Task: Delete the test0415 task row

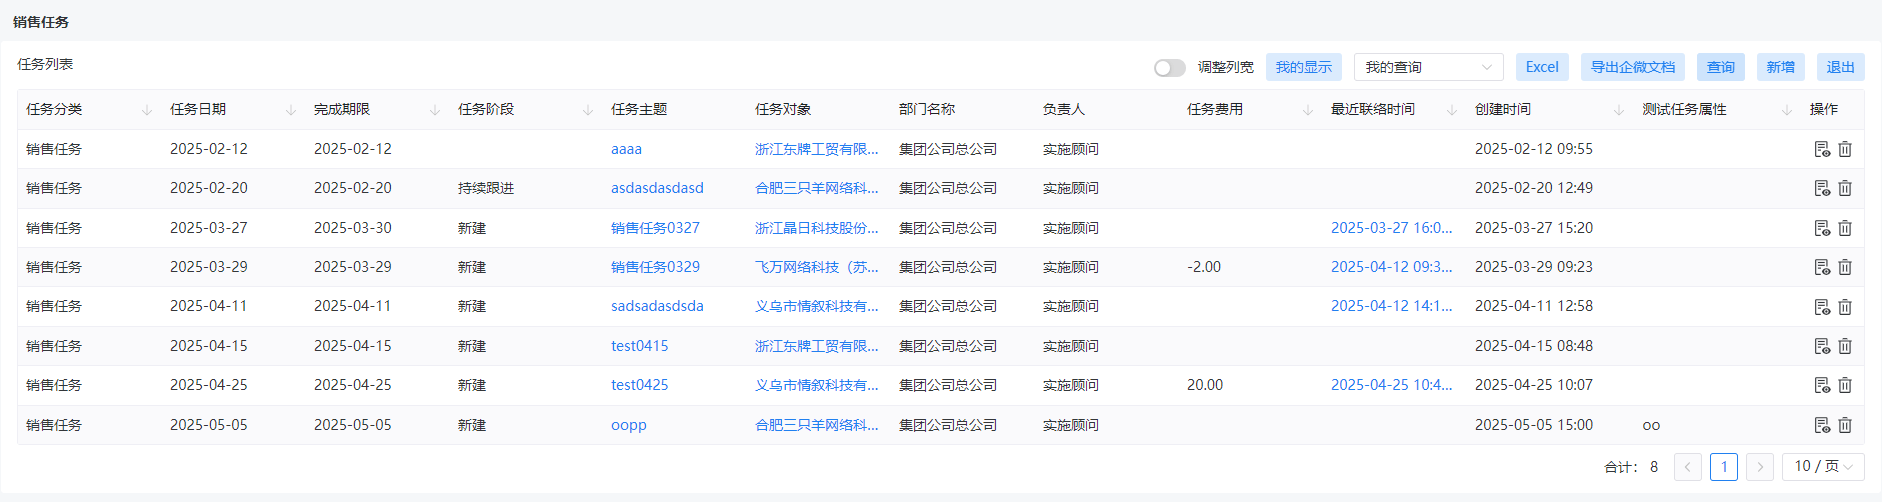Action: (x=1845, y=346)
